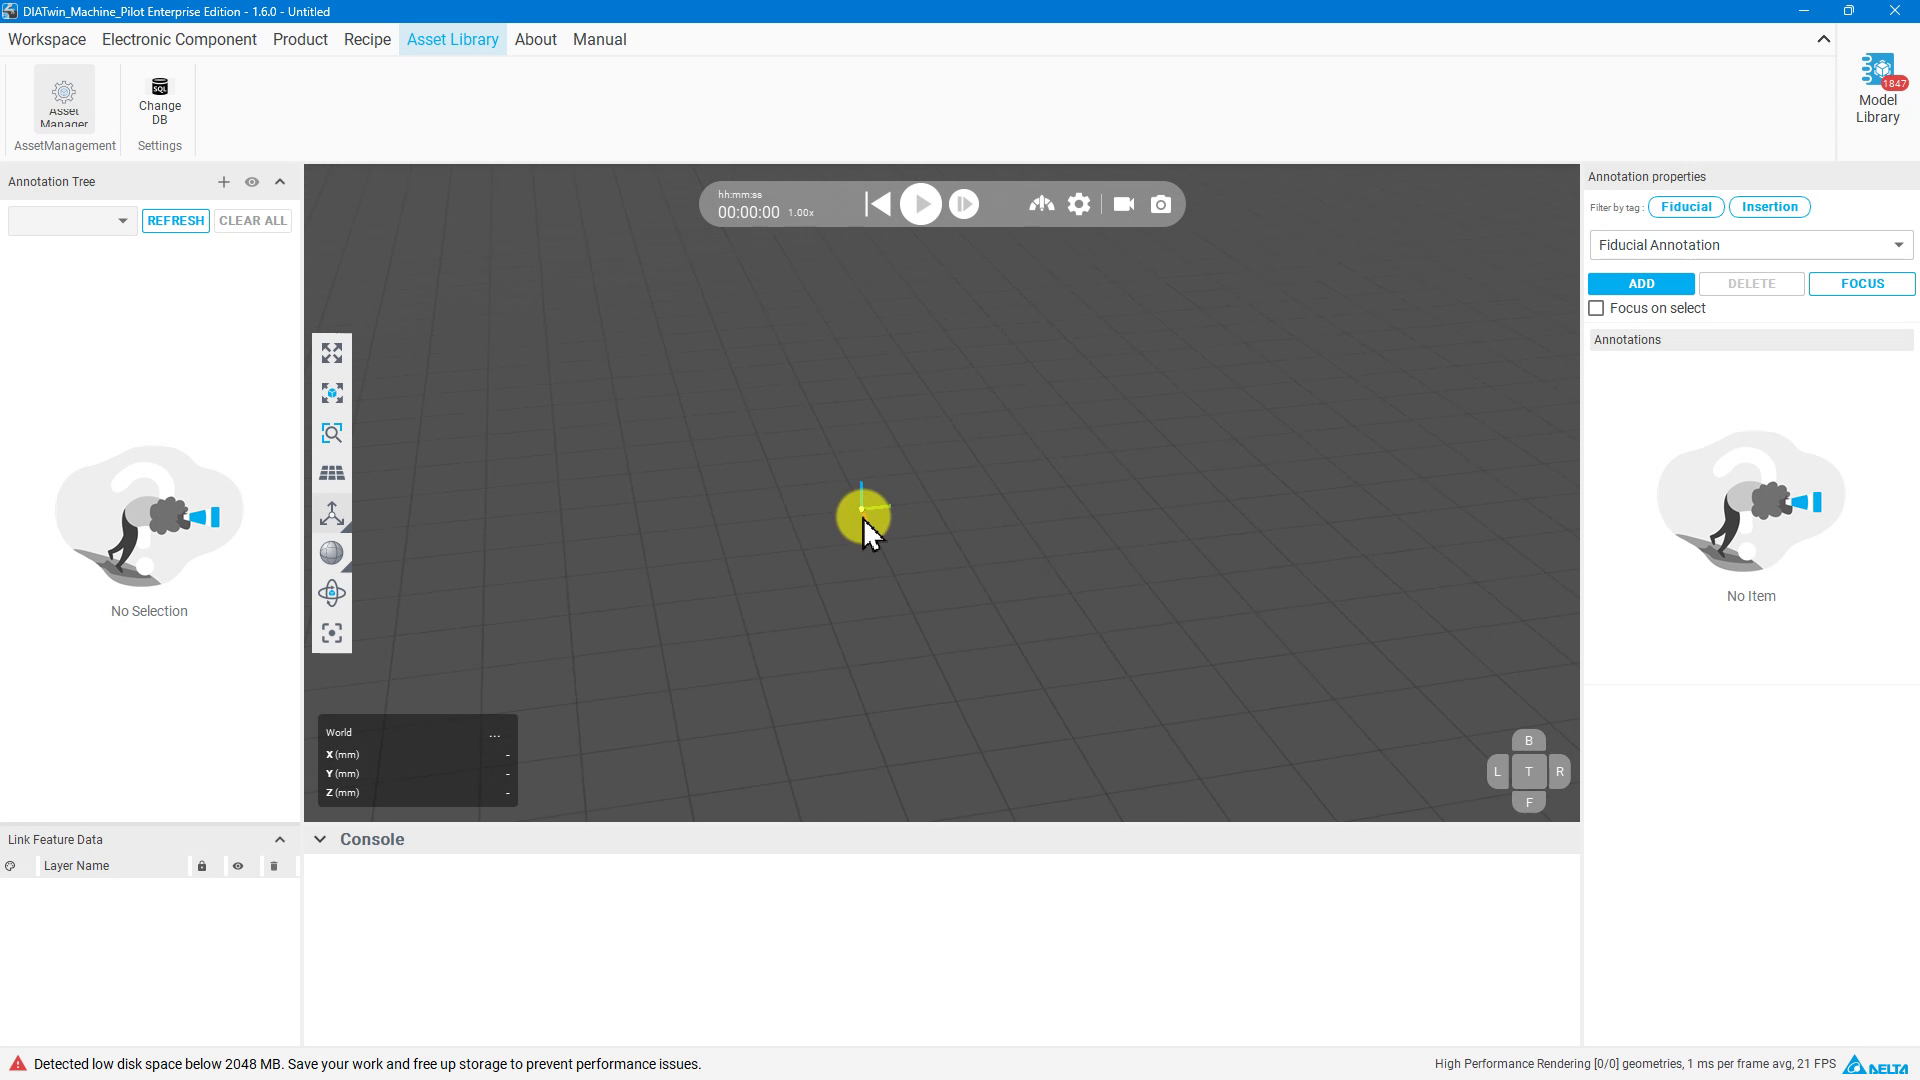
Task: Open the About tab
Action: (536, 40)
